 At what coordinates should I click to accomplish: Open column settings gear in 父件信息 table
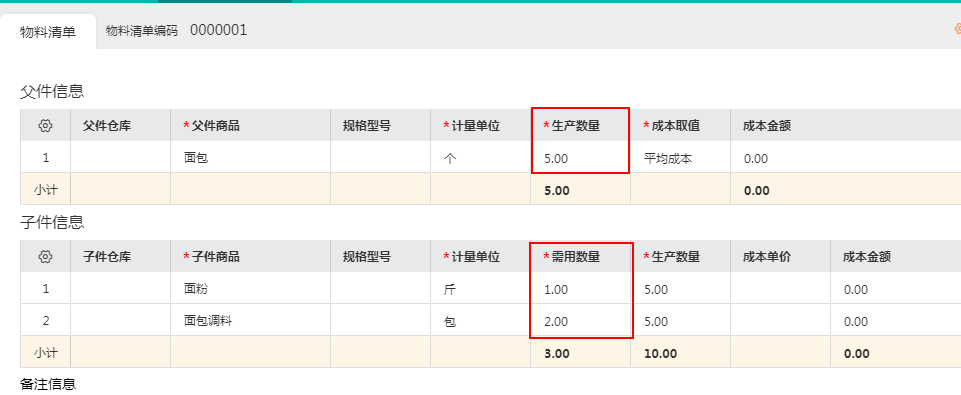pos(45,126)
